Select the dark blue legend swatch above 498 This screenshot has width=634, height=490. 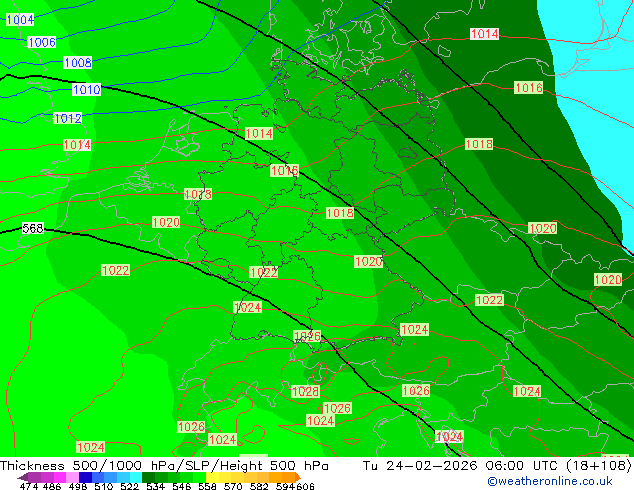click(x=85, y=477)
